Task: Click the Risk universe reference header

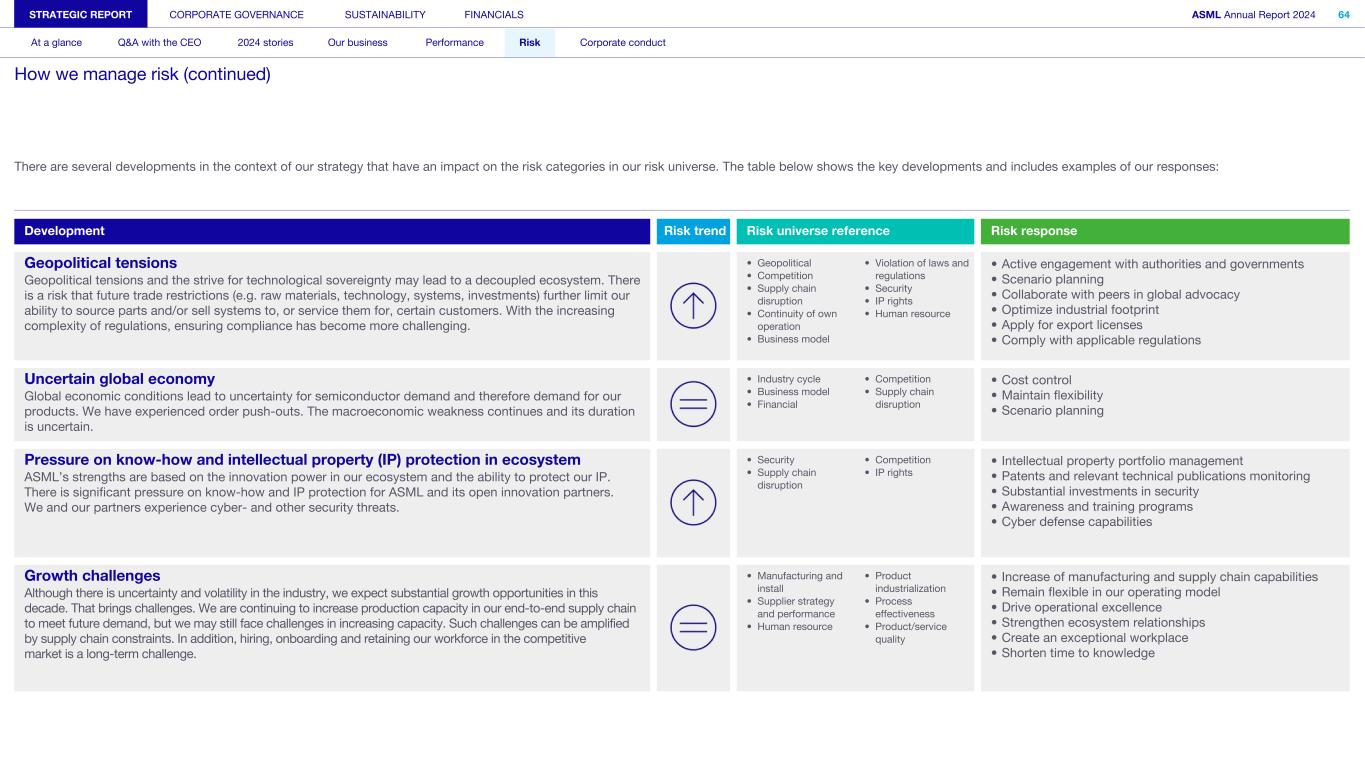Action: (x=854, y=231)
